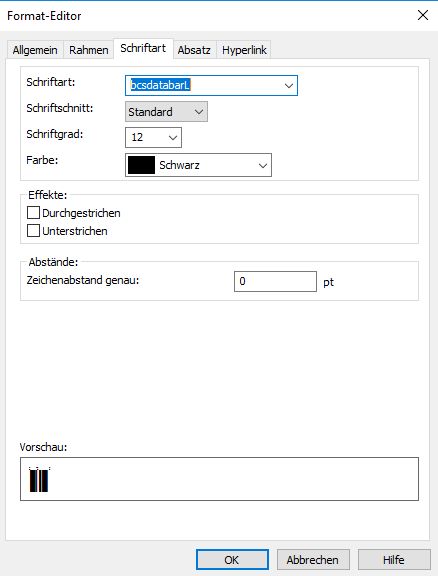Image resolution: width=438 pixels, height=576 pixels.
Task: Tick the Unterstrichen checkbox
Action: tap(33, 231)
